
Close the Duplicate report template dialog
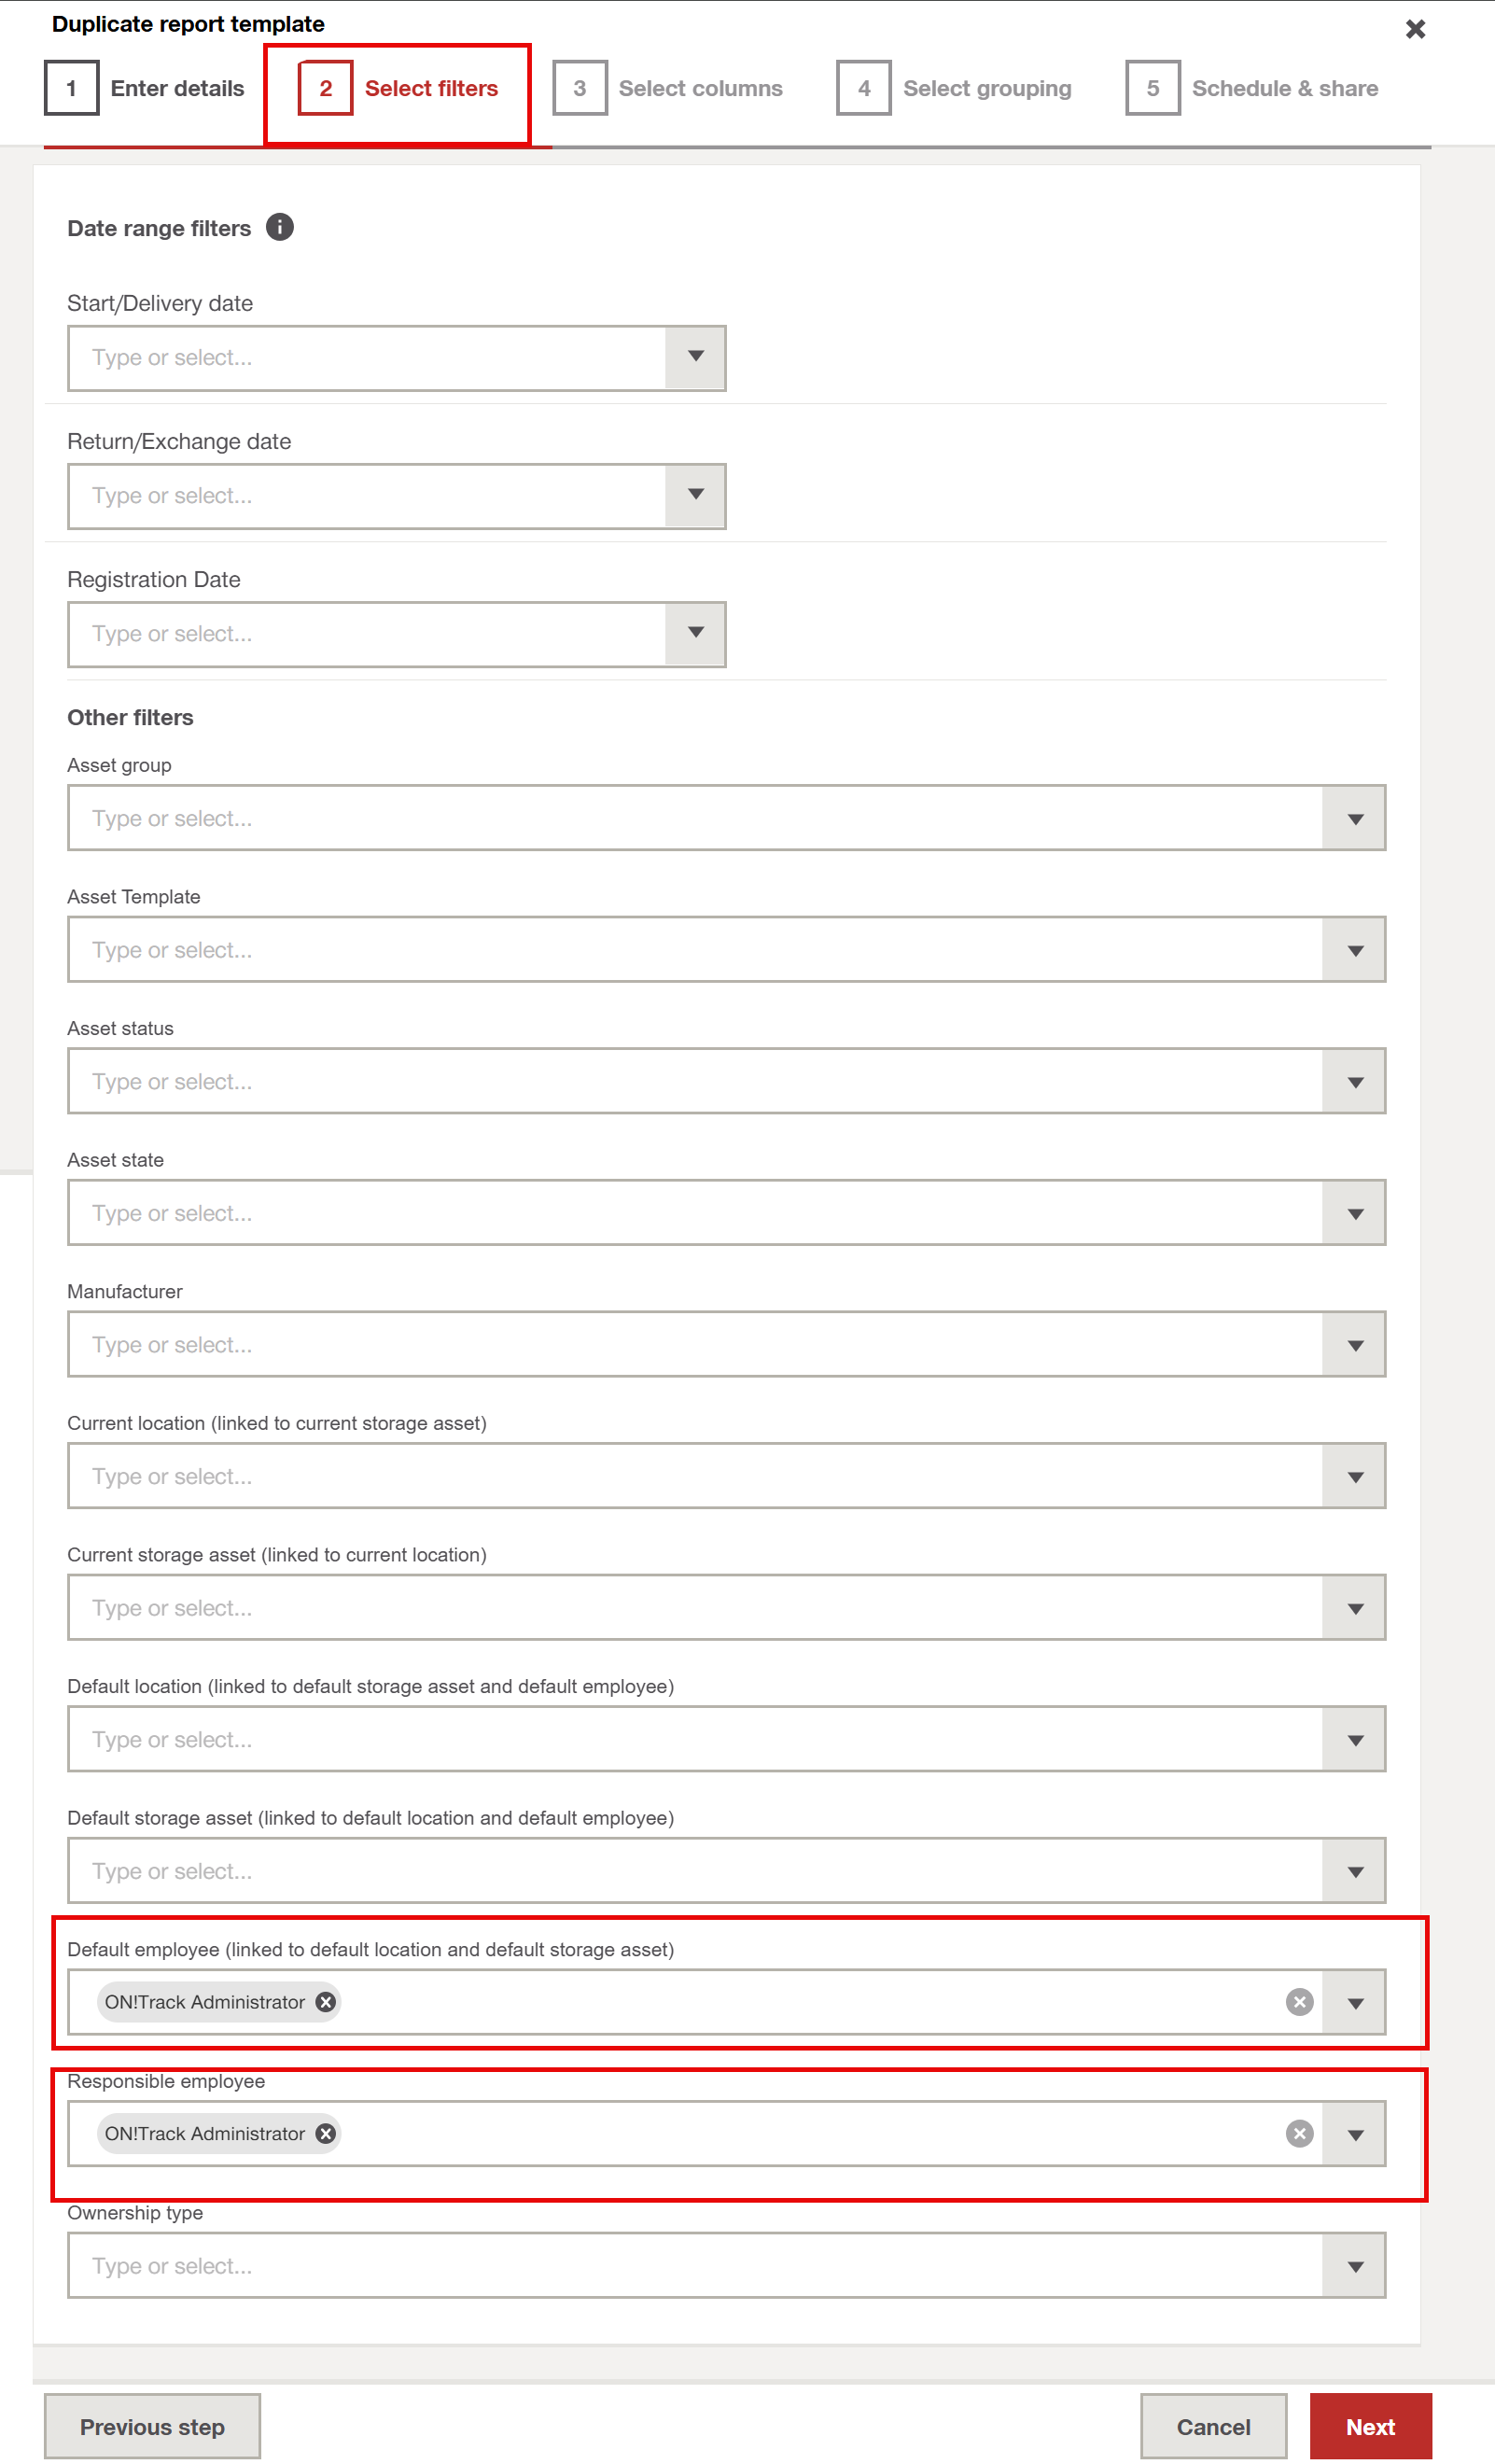click(1415, 29)
